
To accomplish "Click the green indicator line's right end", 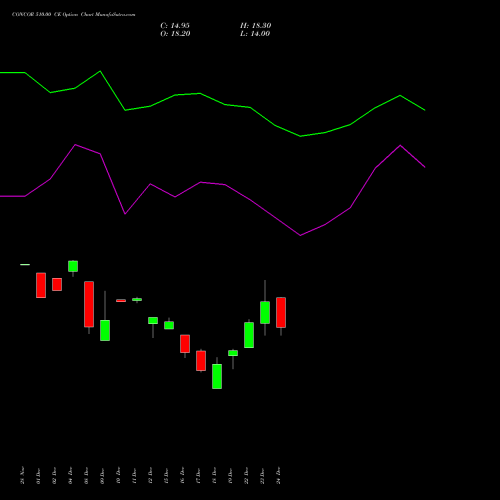I will click(425, 110).
